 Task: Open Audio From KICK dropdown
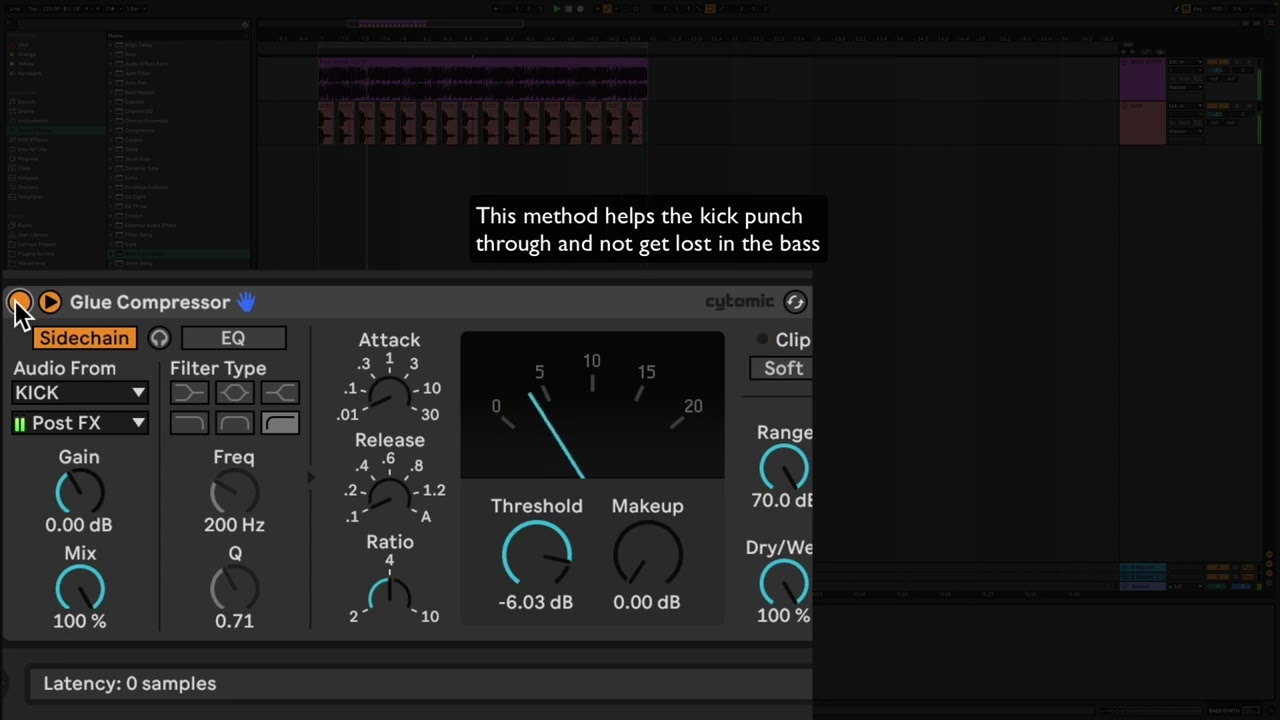click(x=81, y=393)
